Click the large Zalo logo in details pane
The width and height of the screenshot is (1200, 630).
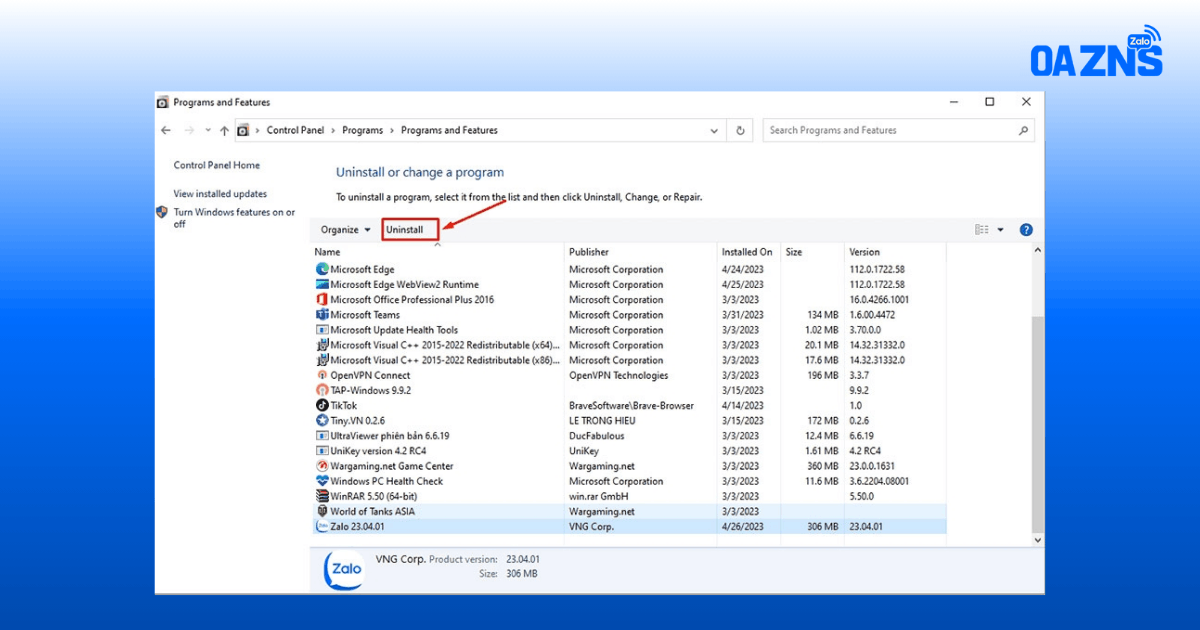click(x=344, y=568)
